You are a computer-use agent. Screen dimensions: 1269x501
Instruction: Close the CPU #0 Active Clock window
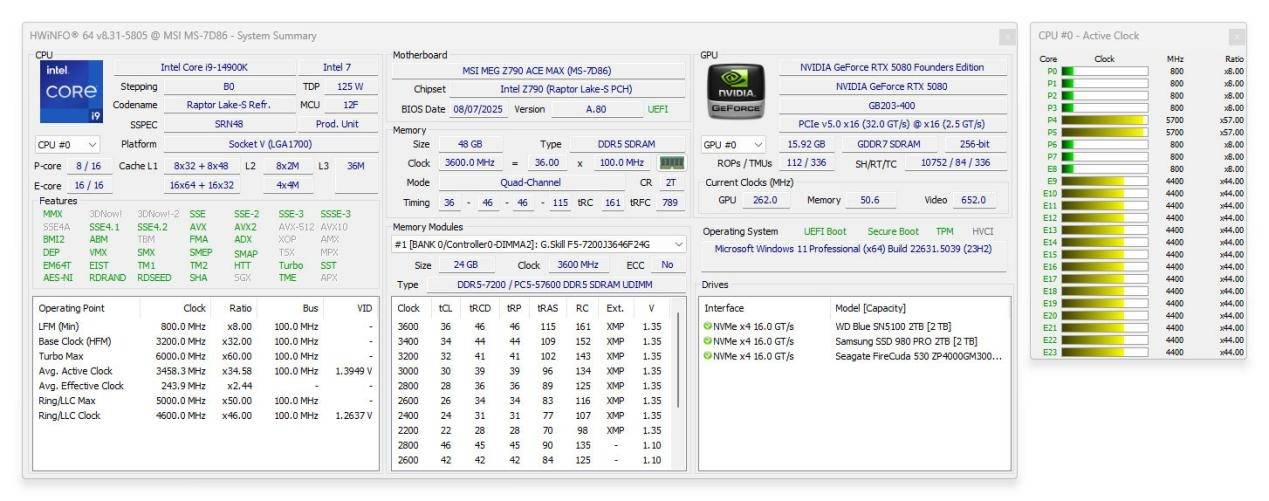click(1237, 36)
